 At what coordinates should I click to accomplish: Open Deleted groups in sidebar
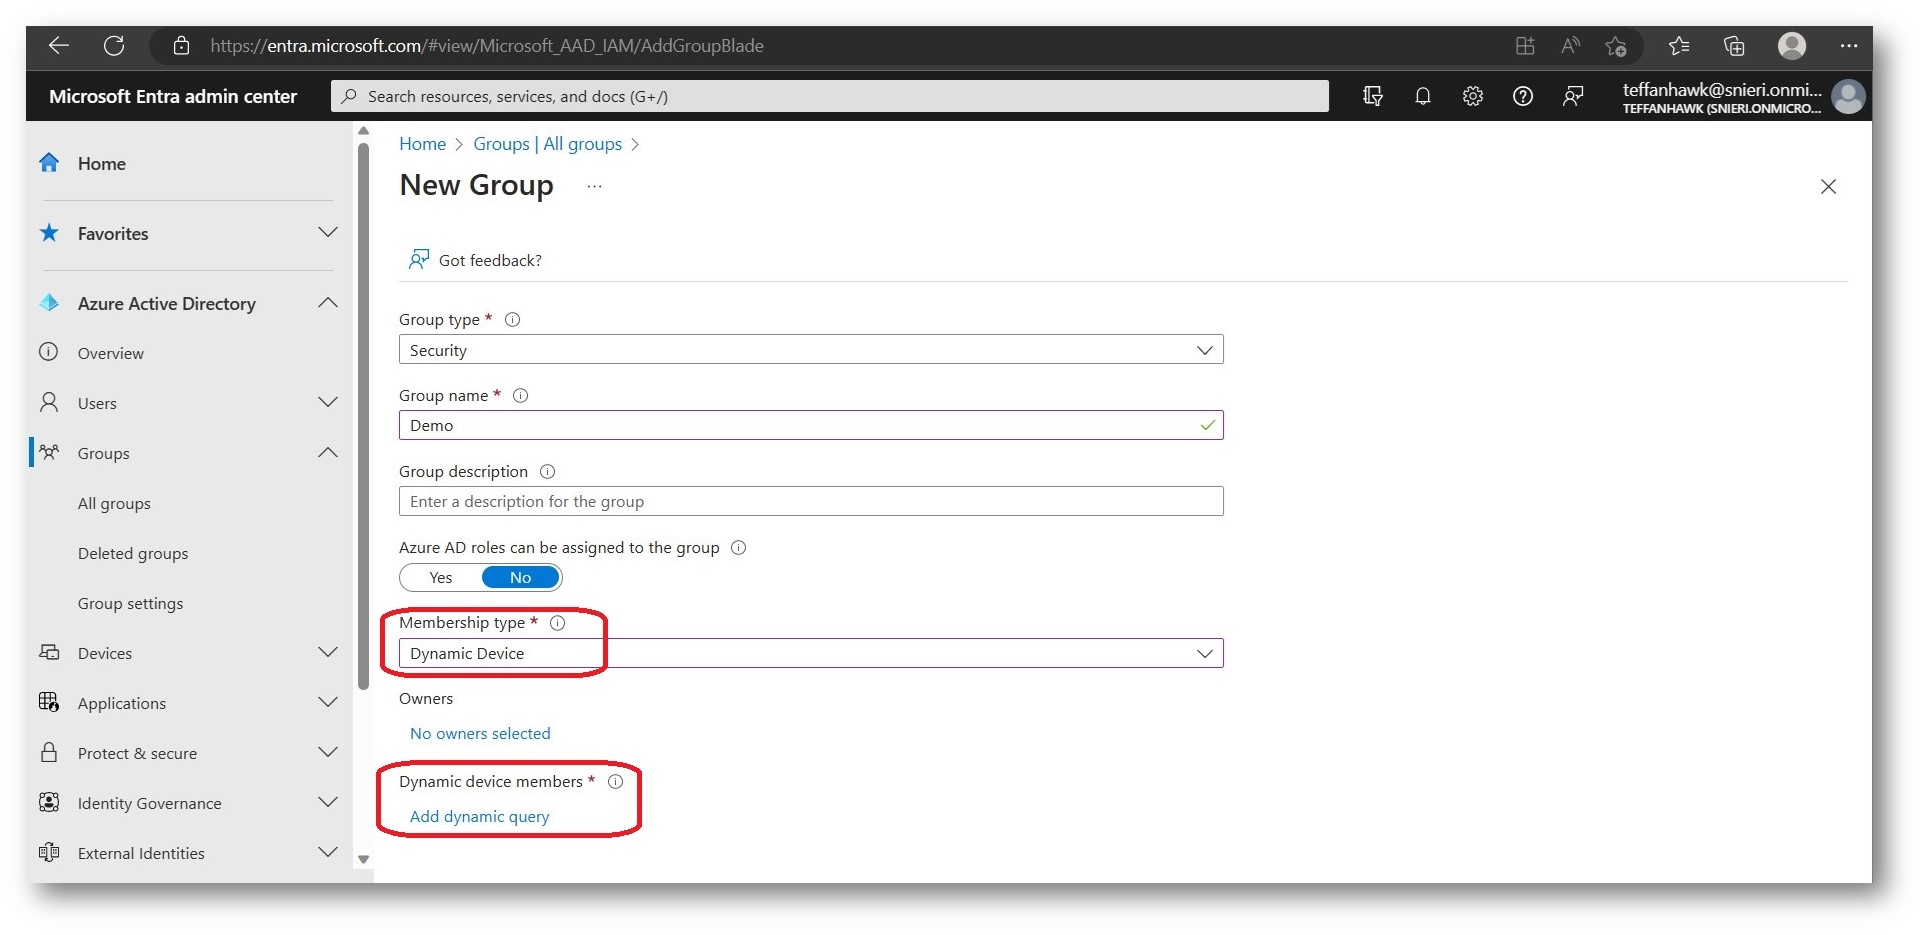coord(133,554)
